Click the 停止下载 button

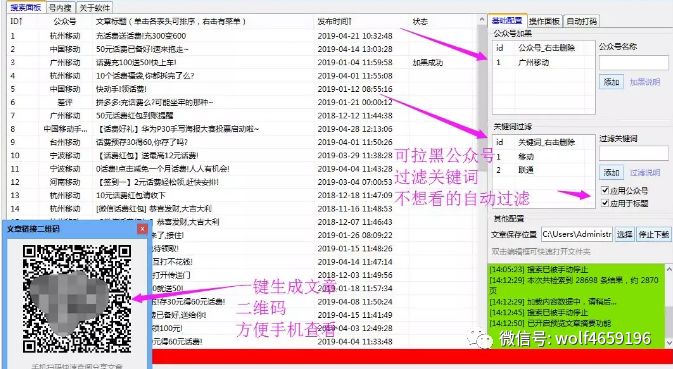[x=653, y=234]
